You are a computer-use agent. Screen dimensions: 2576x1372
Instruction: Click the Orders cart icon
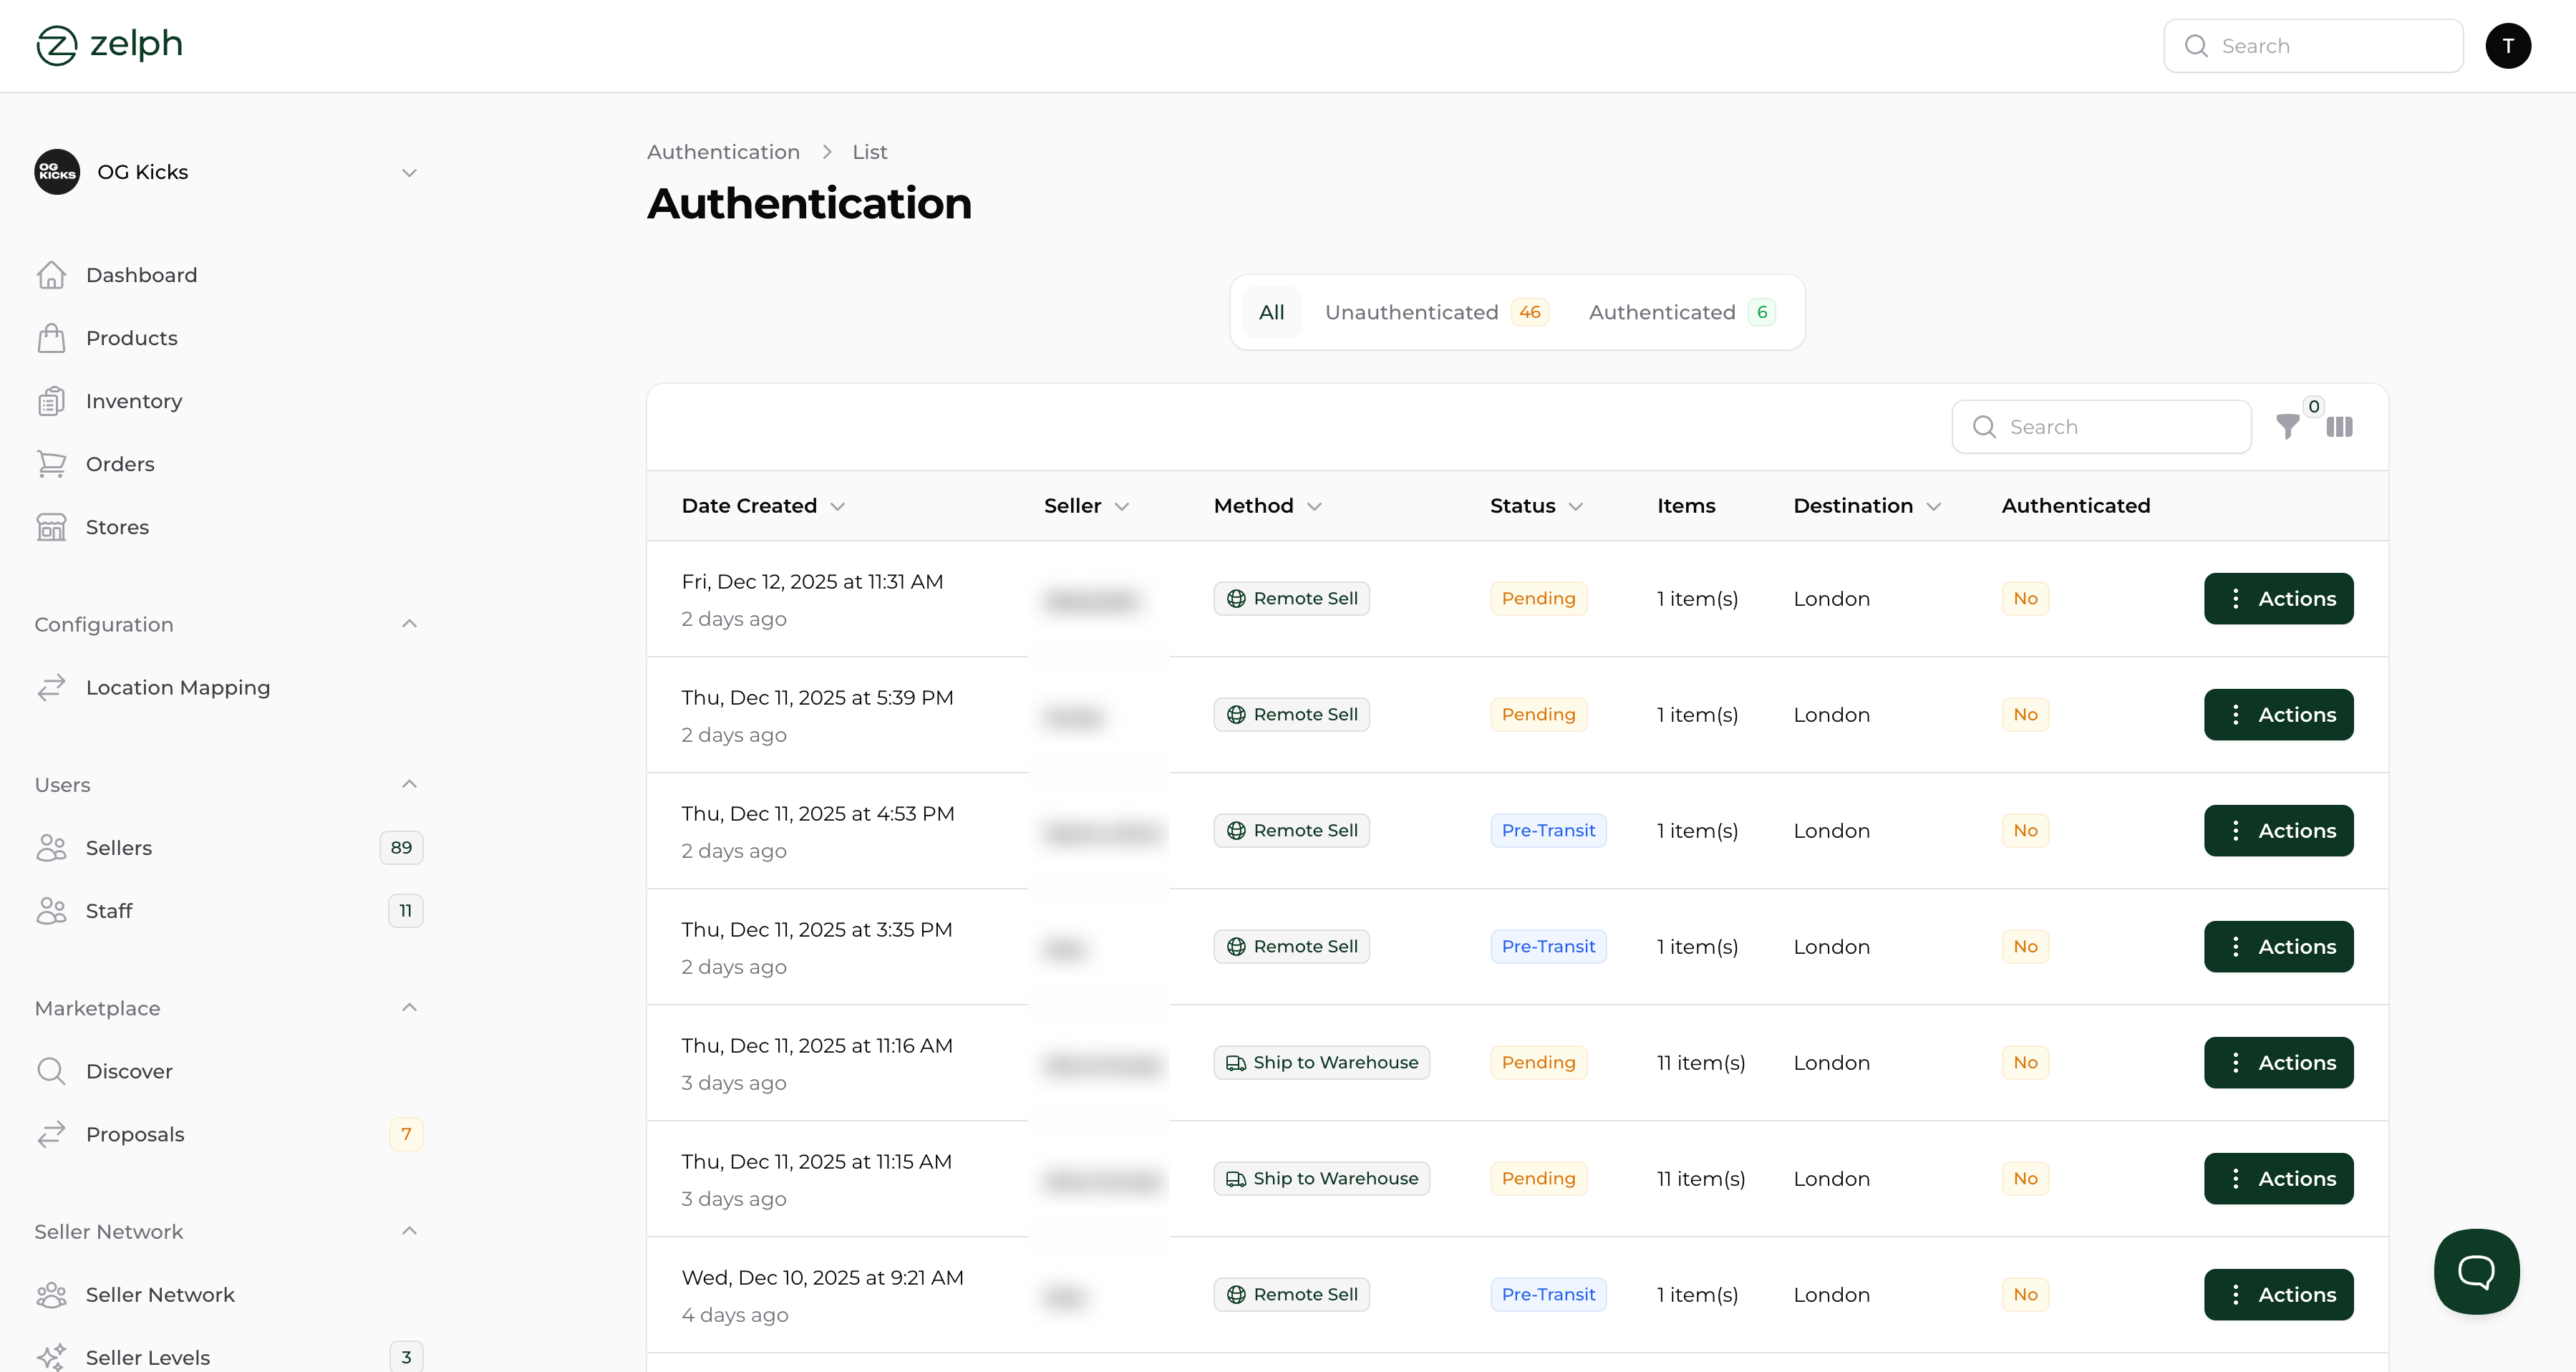pos(53,463)
